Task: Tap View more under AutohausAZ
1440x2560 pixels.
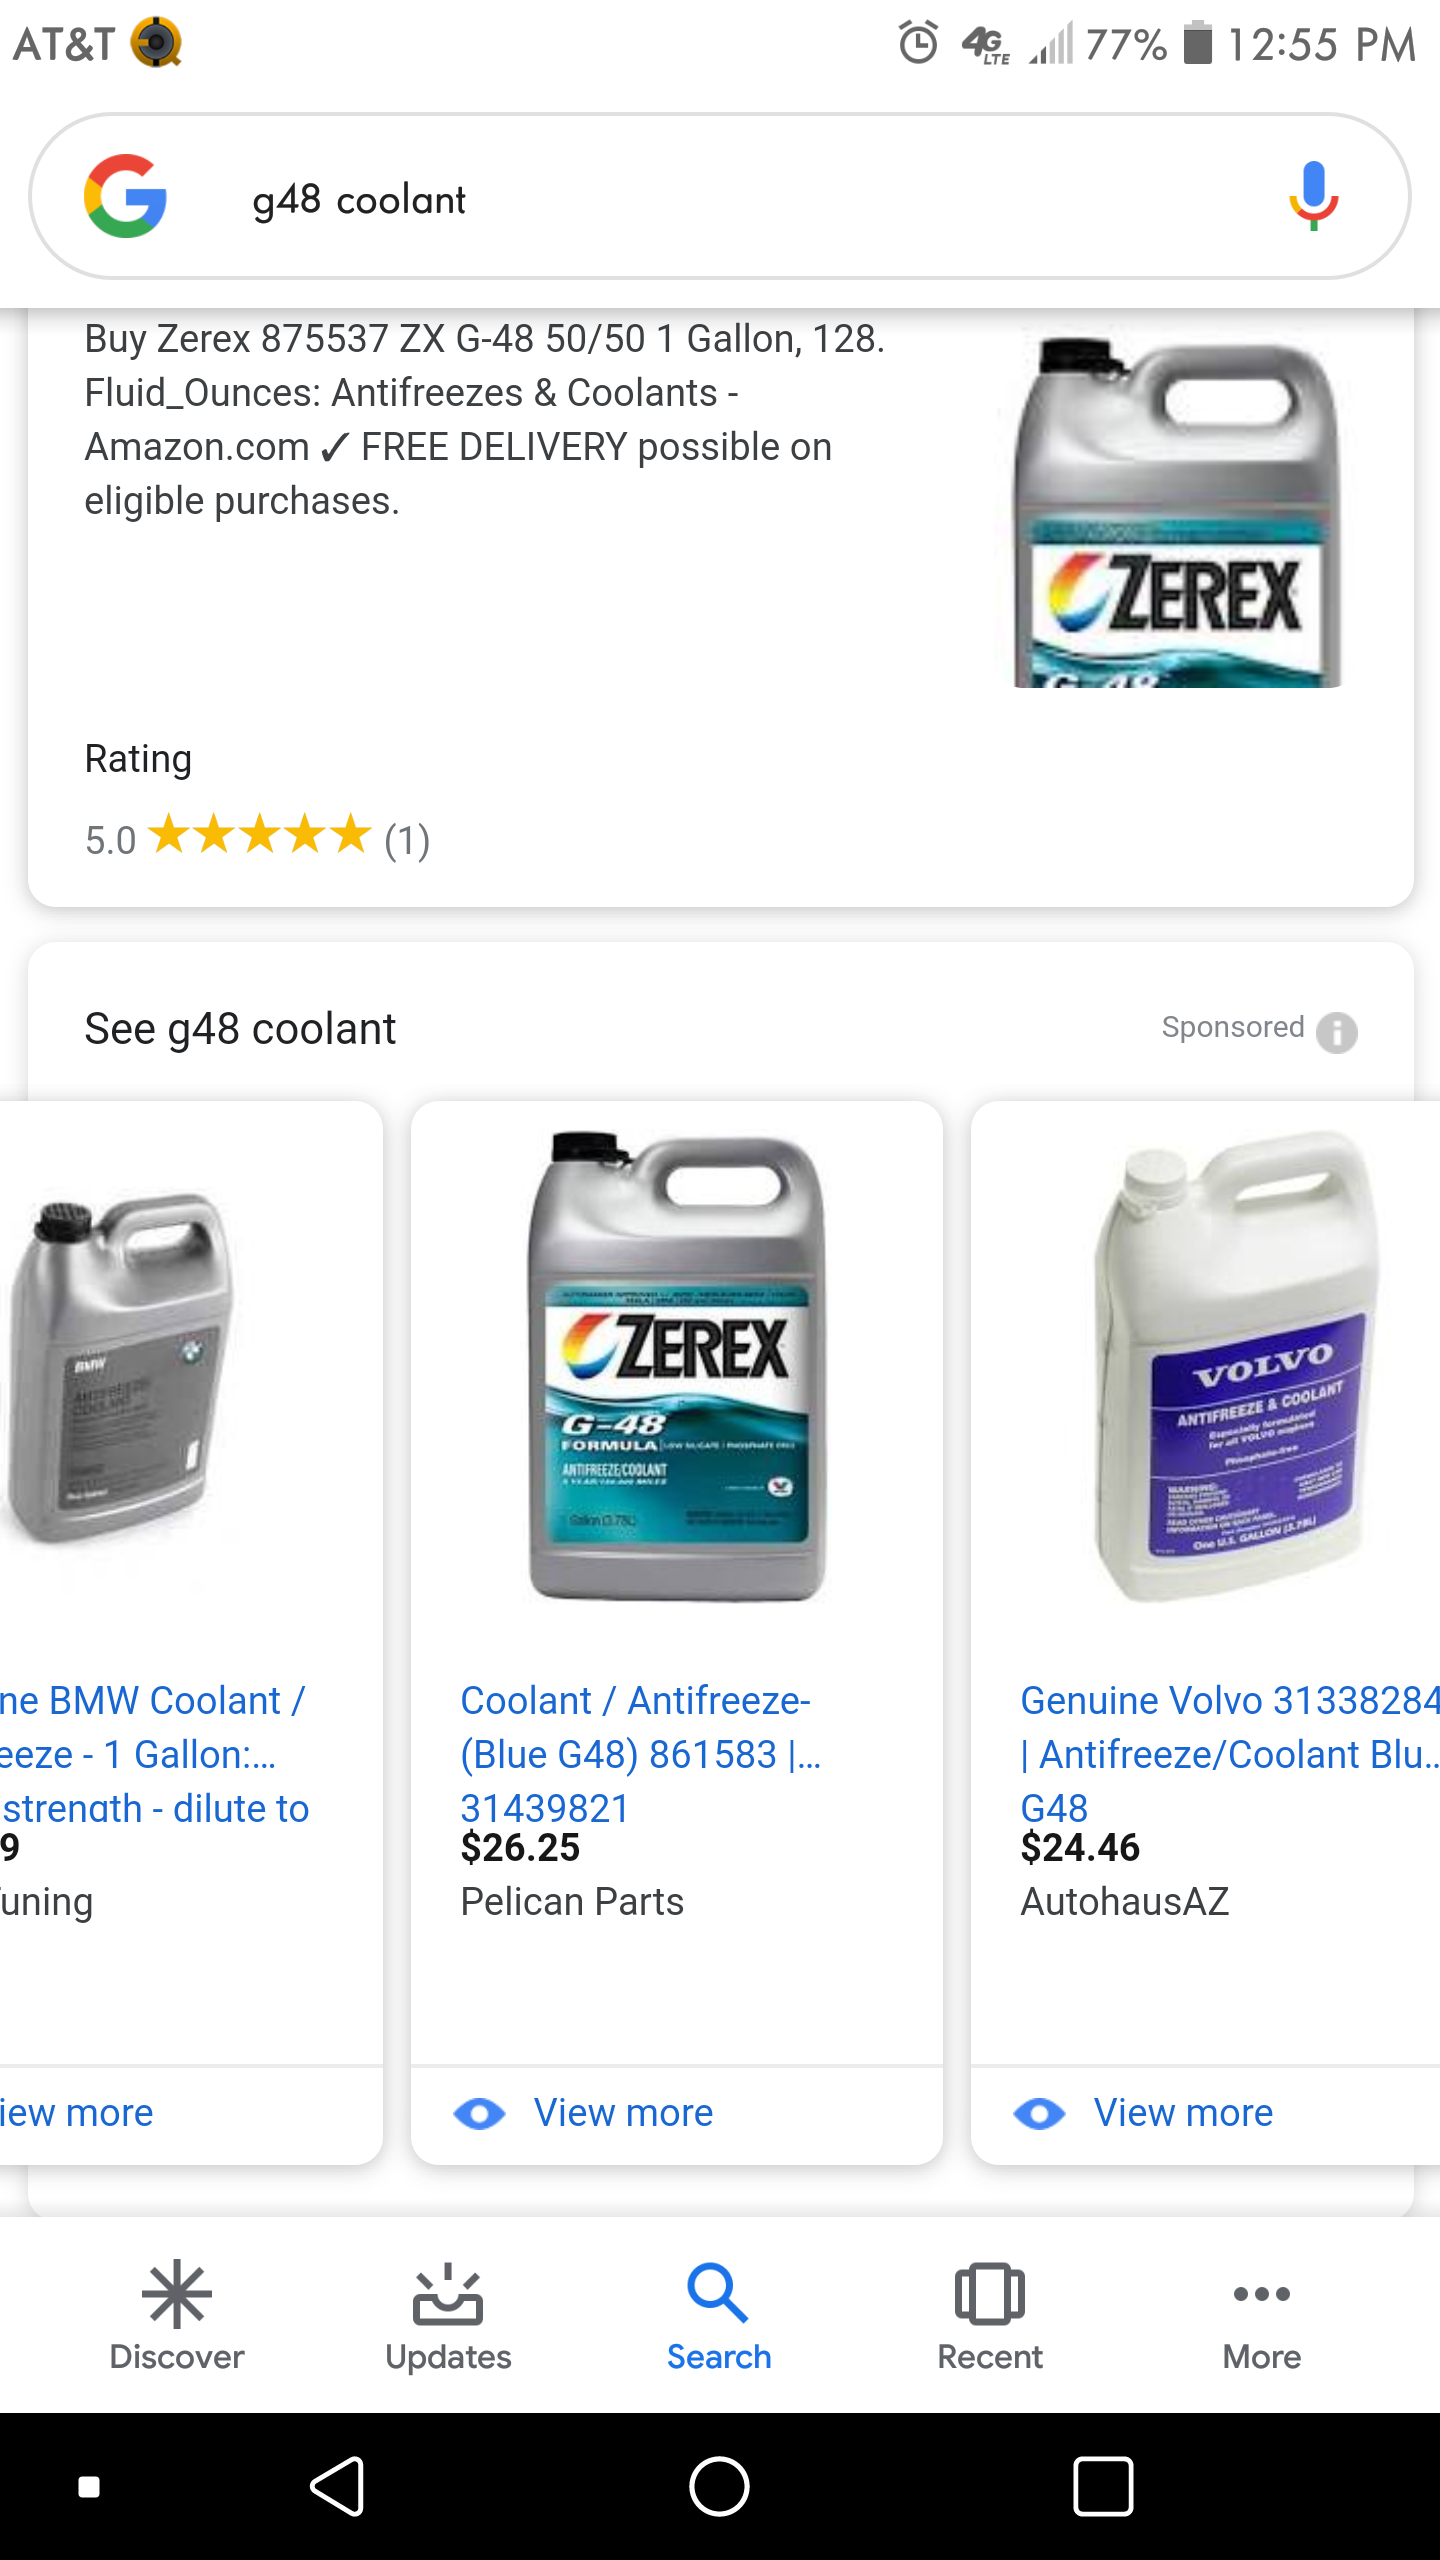Action: pyautogui.click(x=1183, y=2113)
